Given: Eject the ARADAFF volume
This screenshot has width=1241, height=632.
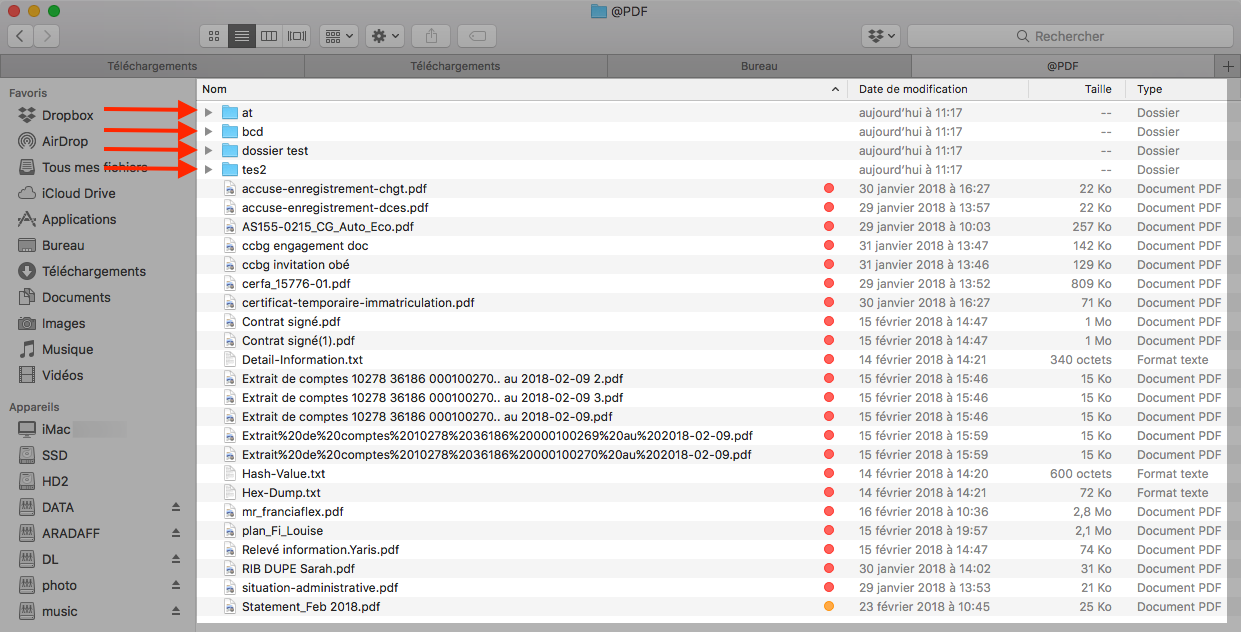Looking at the screenshot, I should point(176,533).
